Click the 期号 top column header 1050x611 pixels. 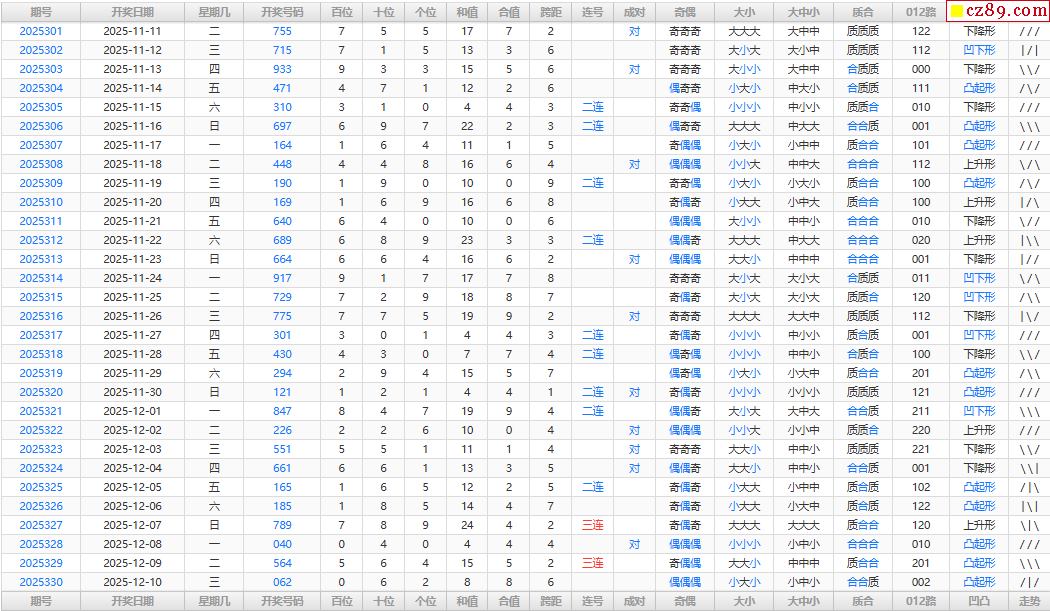(41, 12)
